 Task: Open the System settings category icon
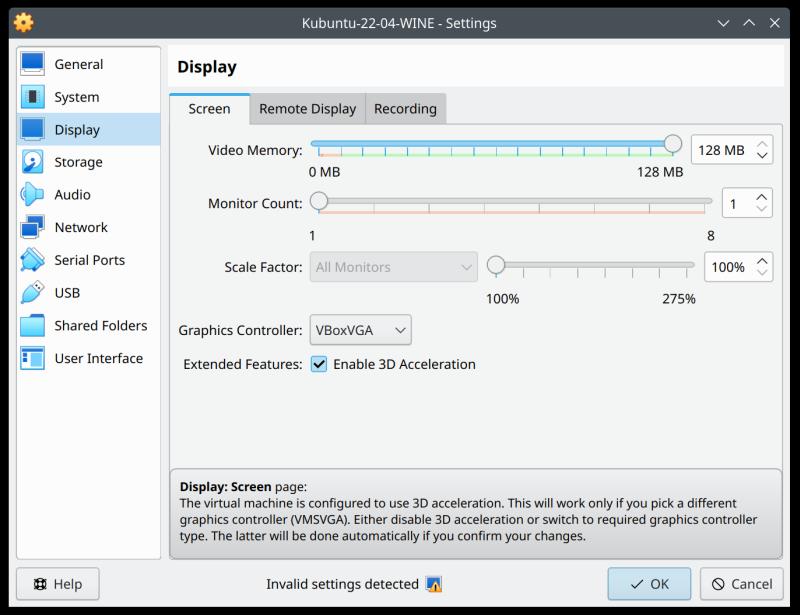pos(33,97)
